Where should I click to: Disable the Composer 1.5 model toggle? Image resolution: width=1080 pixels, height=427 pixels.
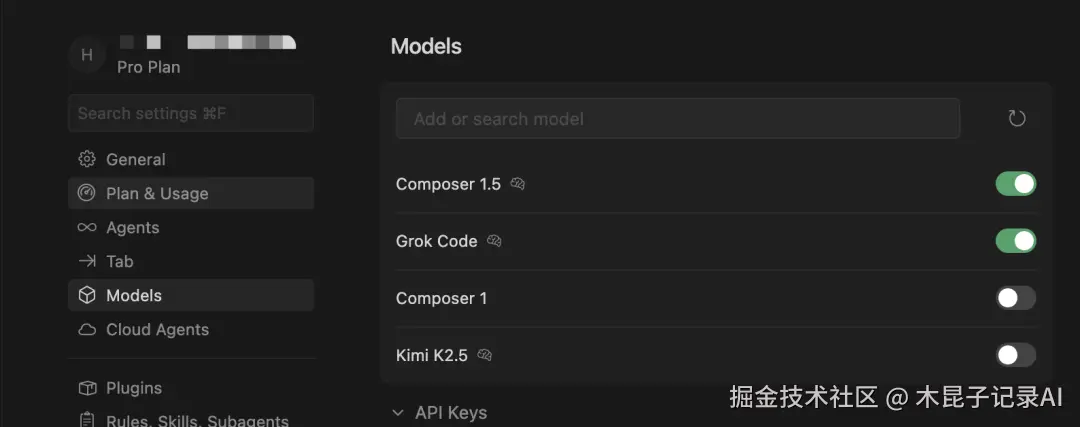pos(1015,184)
